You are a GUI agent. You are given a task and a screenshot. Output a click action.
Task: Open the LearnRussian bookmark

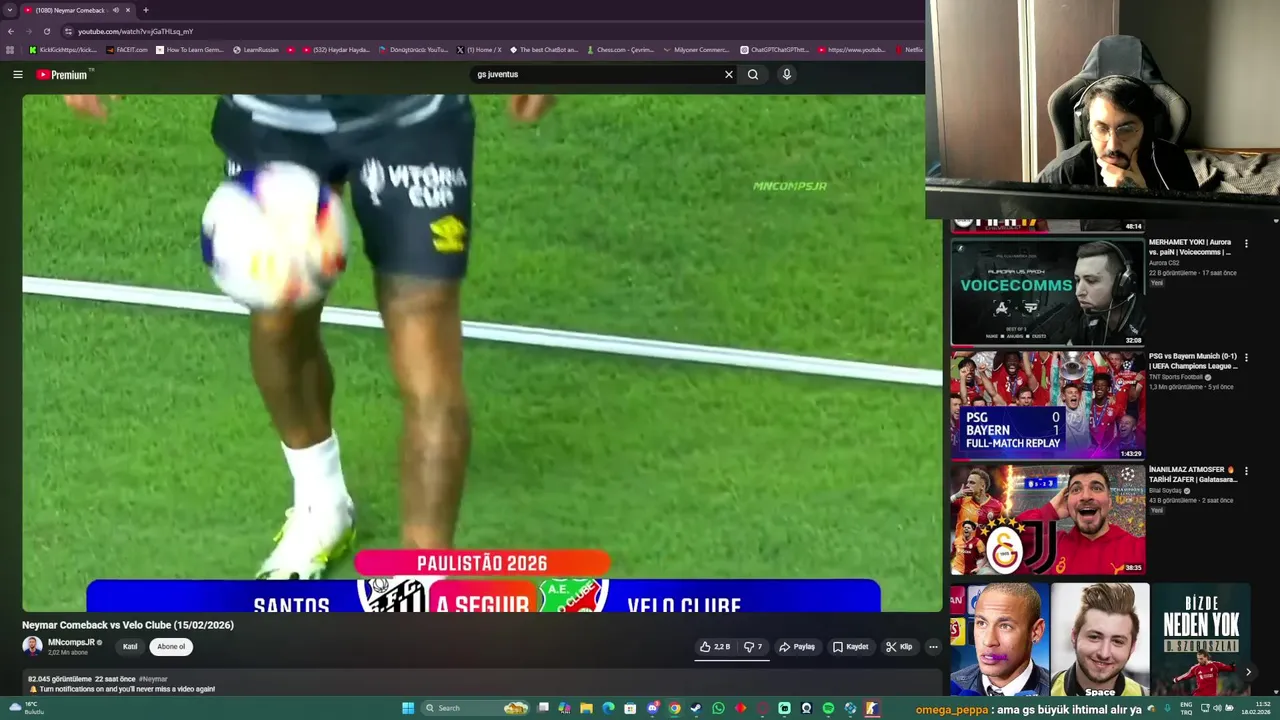(x=256, y=50)
